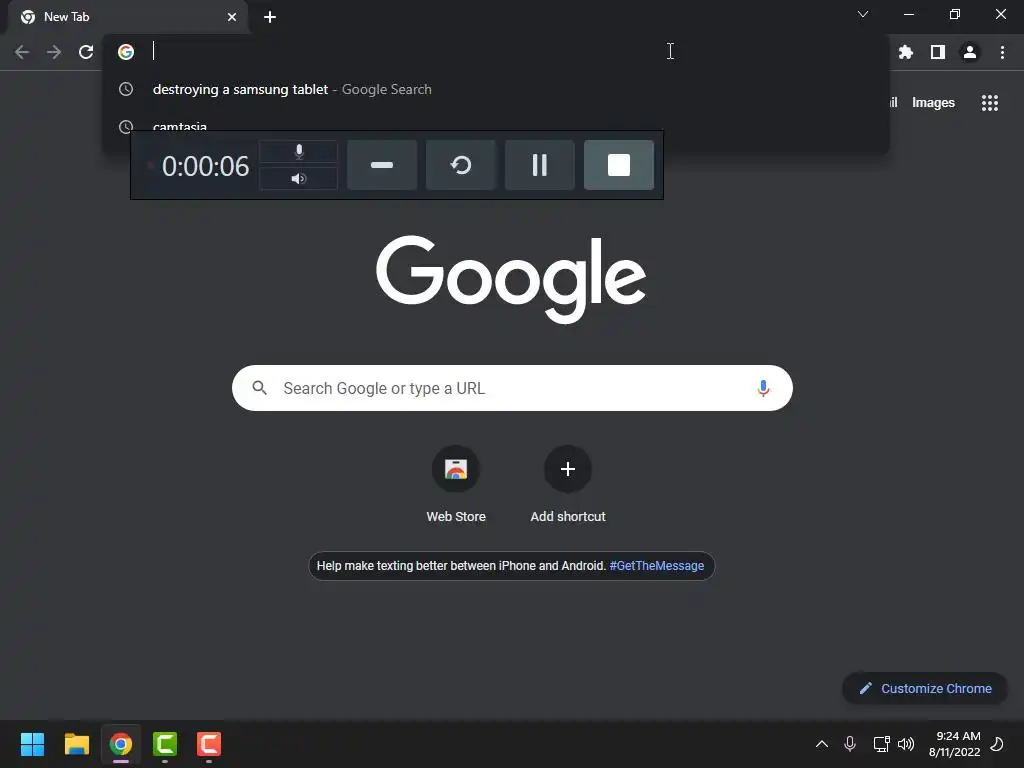Screen dimensions: 1024x768
Task: Start voice search with microphone icon
Action: [763, 388]
